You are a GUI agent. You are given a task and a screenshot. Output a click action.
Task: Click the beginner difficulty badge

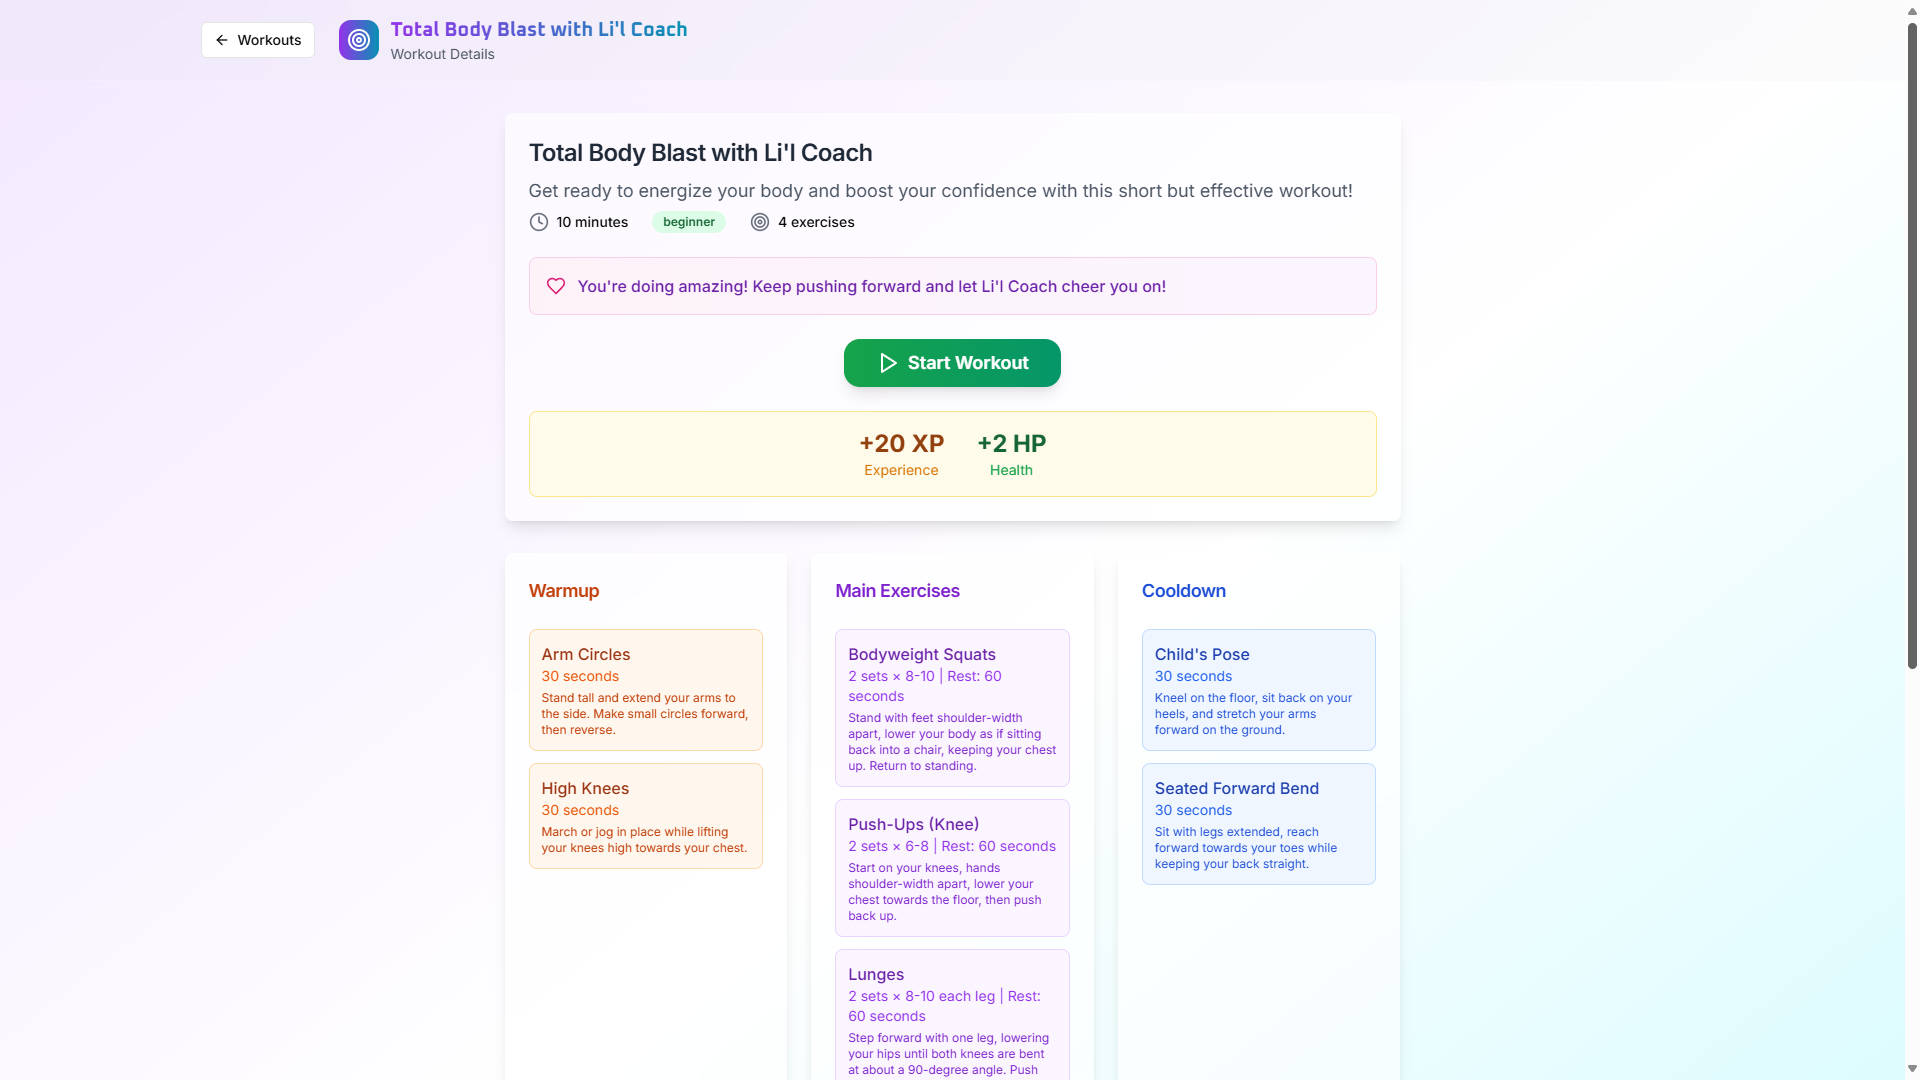[x=688, y=222]
